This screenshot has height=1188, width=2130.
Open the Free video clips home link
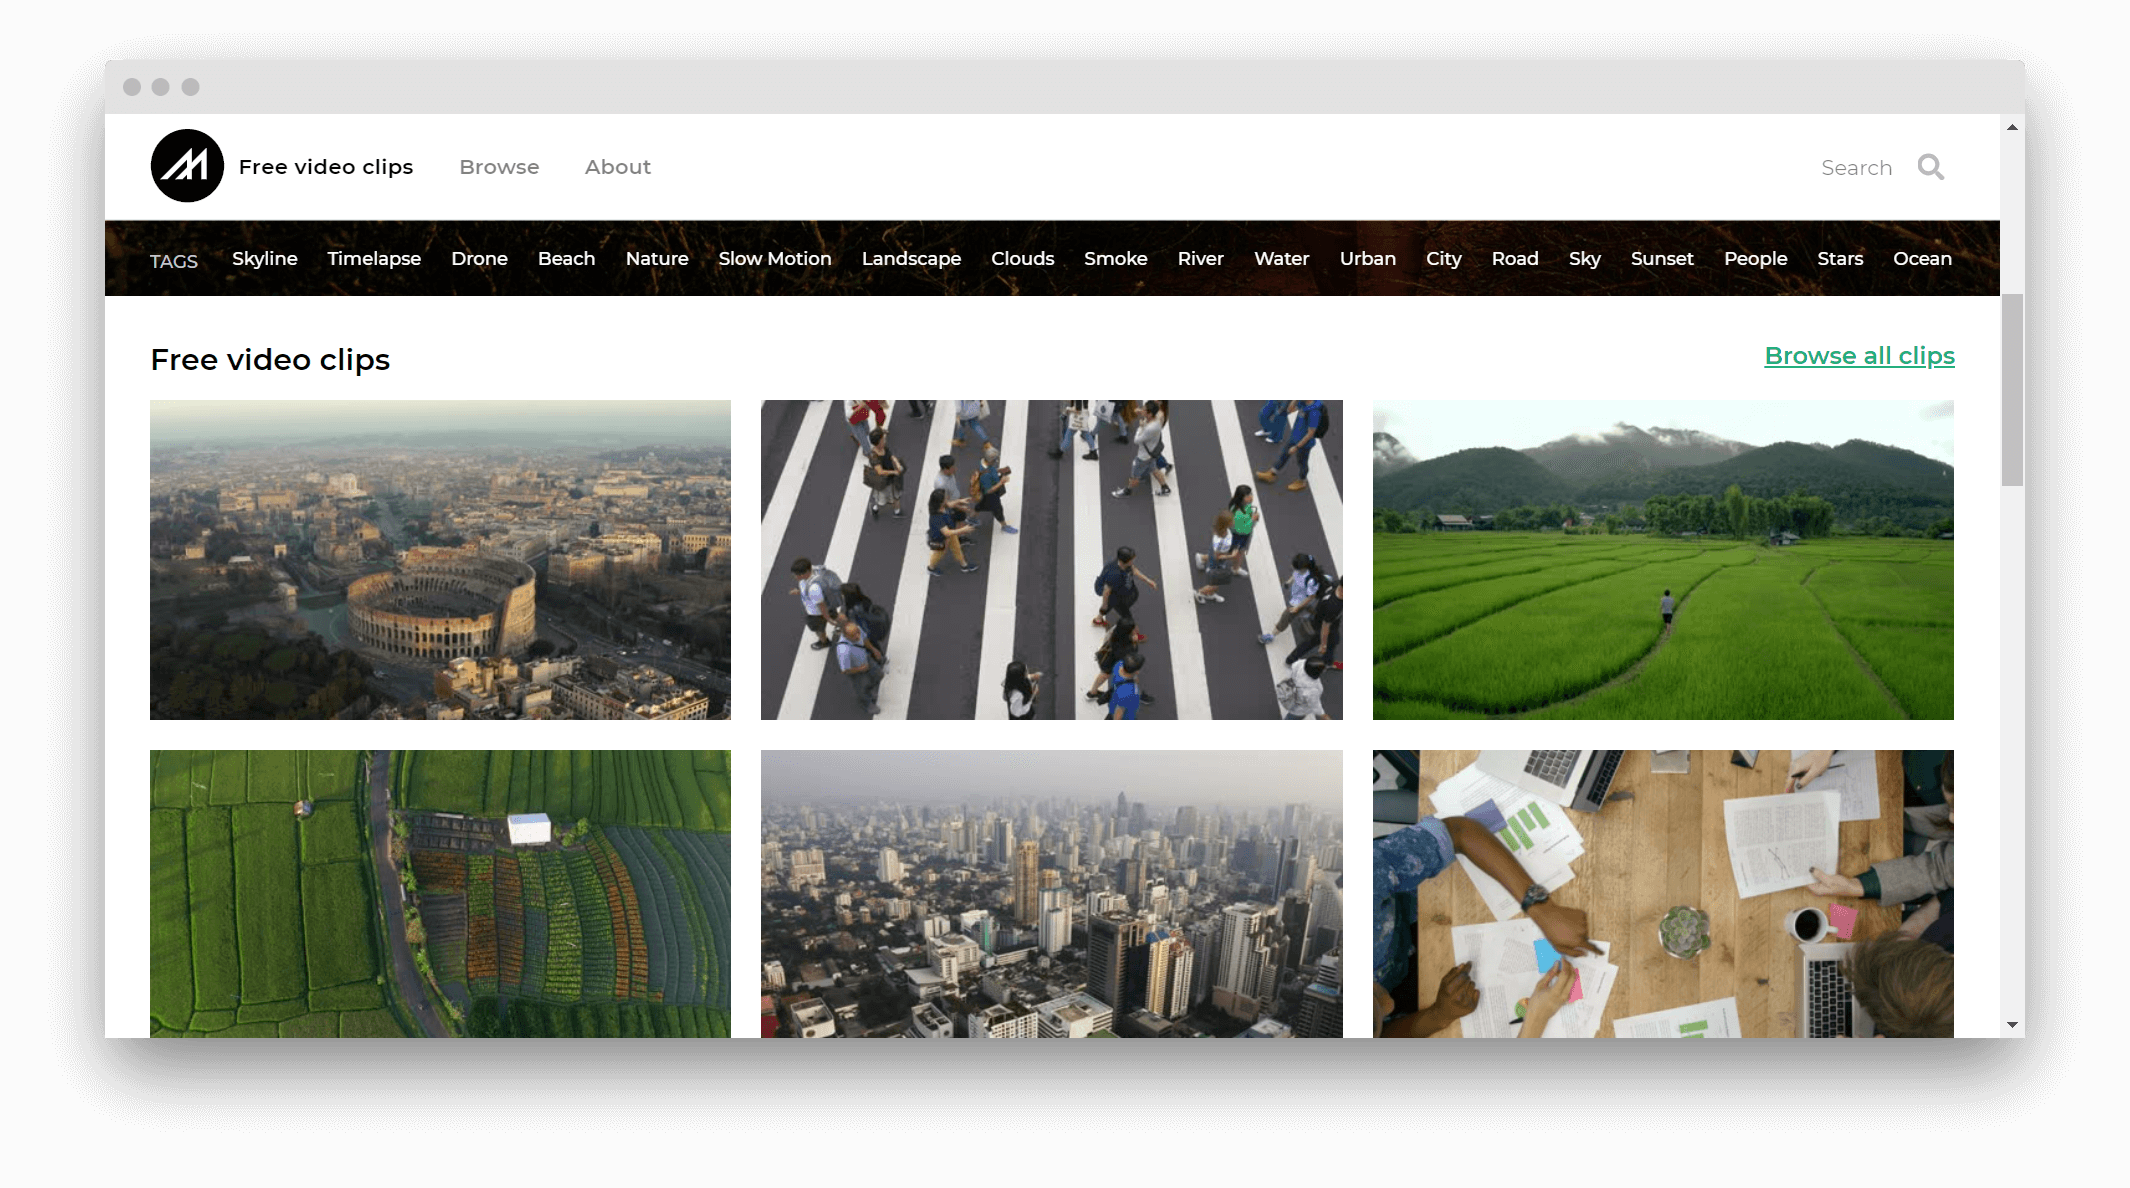(326, 167)
